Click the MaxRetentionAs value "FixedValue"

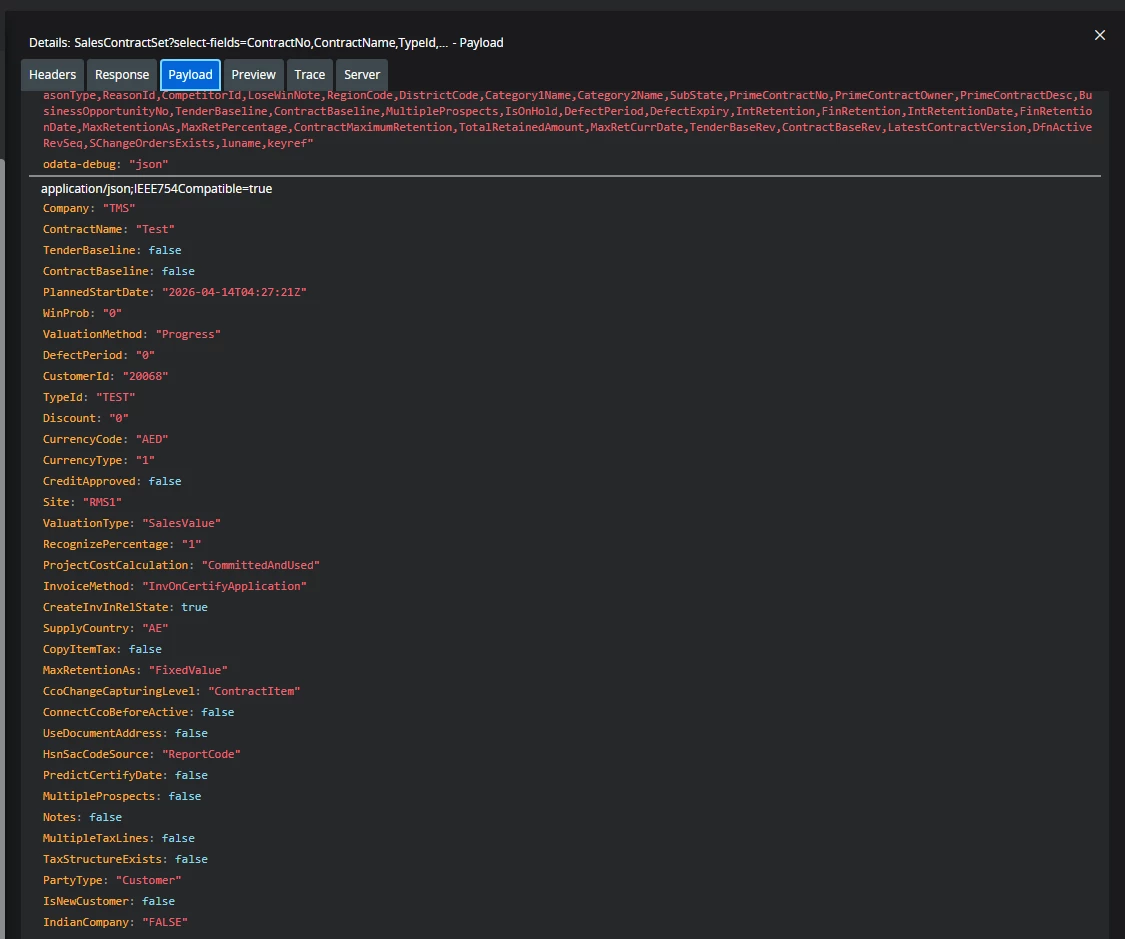tap(188, 670)
